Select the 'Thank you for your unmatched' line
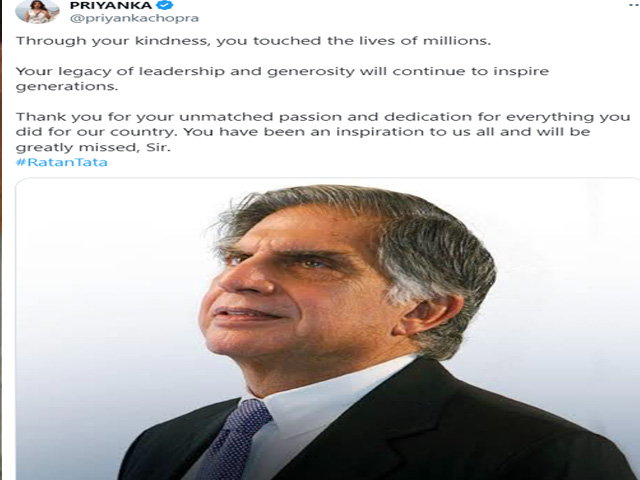This screenshot has height=480, width=640. click(x=323, y=117)
